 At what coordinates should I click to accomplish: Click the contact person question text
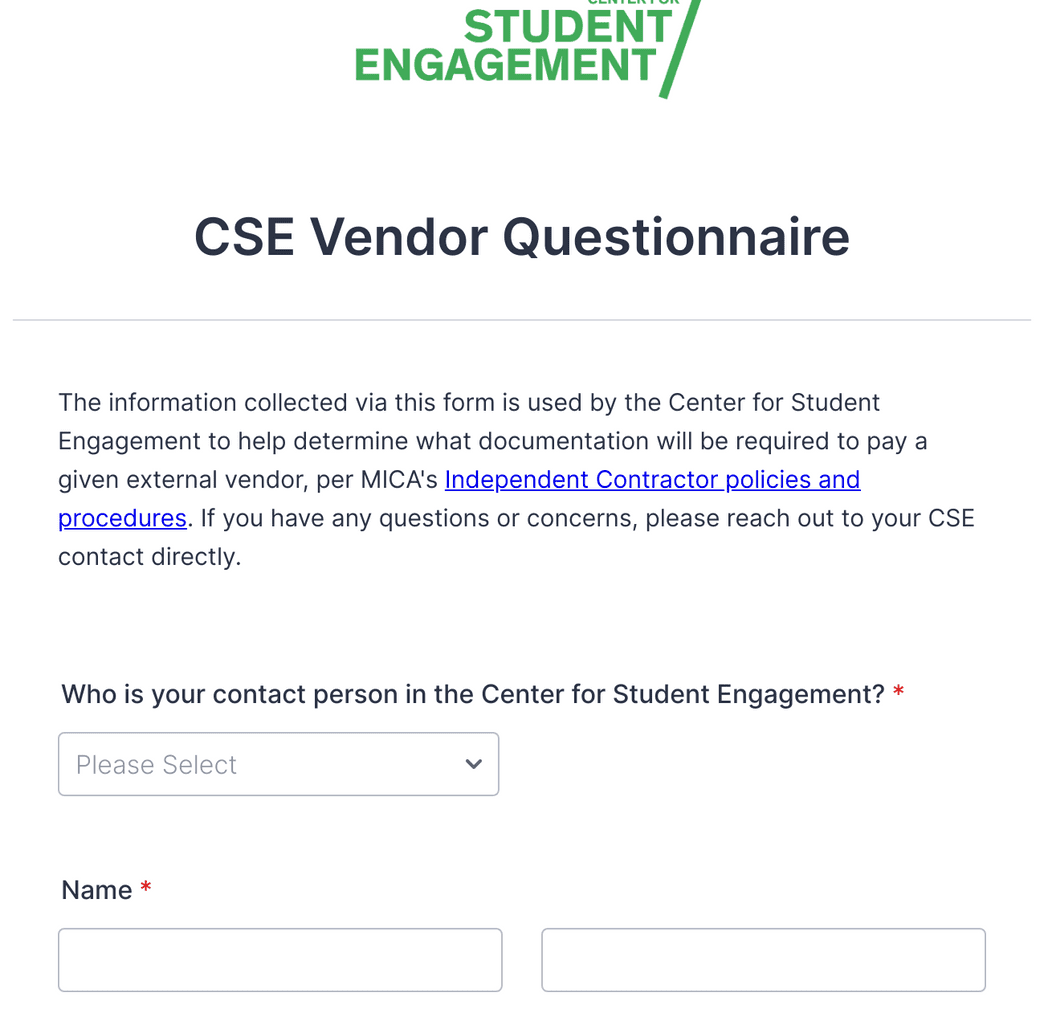click(470, 693)
